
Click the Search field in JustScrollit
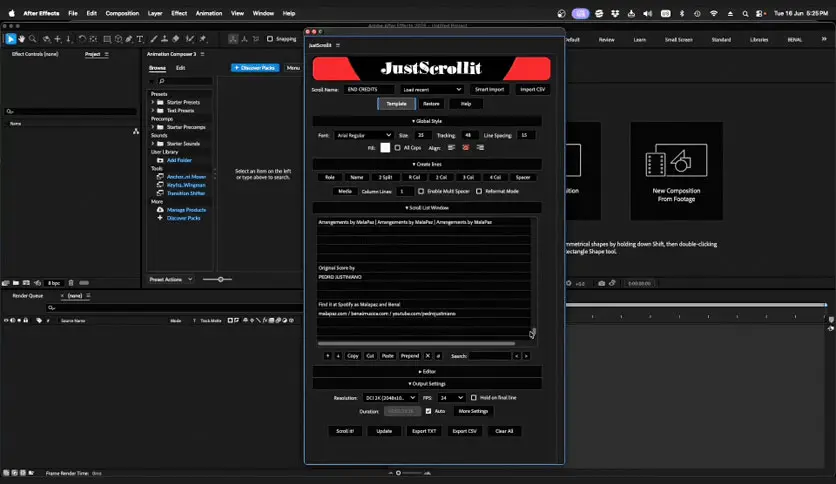click(489, 356)
